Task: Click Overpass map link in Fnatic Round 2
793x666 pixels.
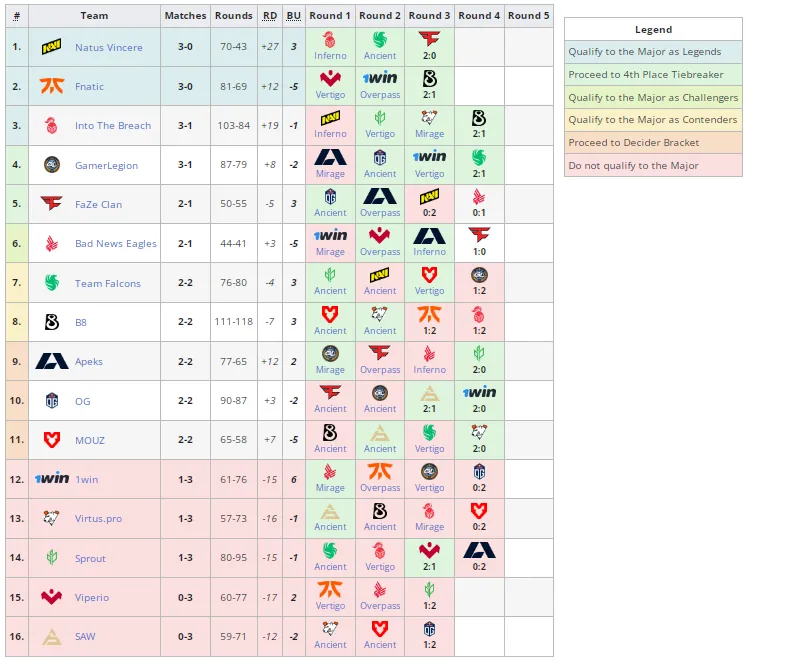Action: pos(380,95)
